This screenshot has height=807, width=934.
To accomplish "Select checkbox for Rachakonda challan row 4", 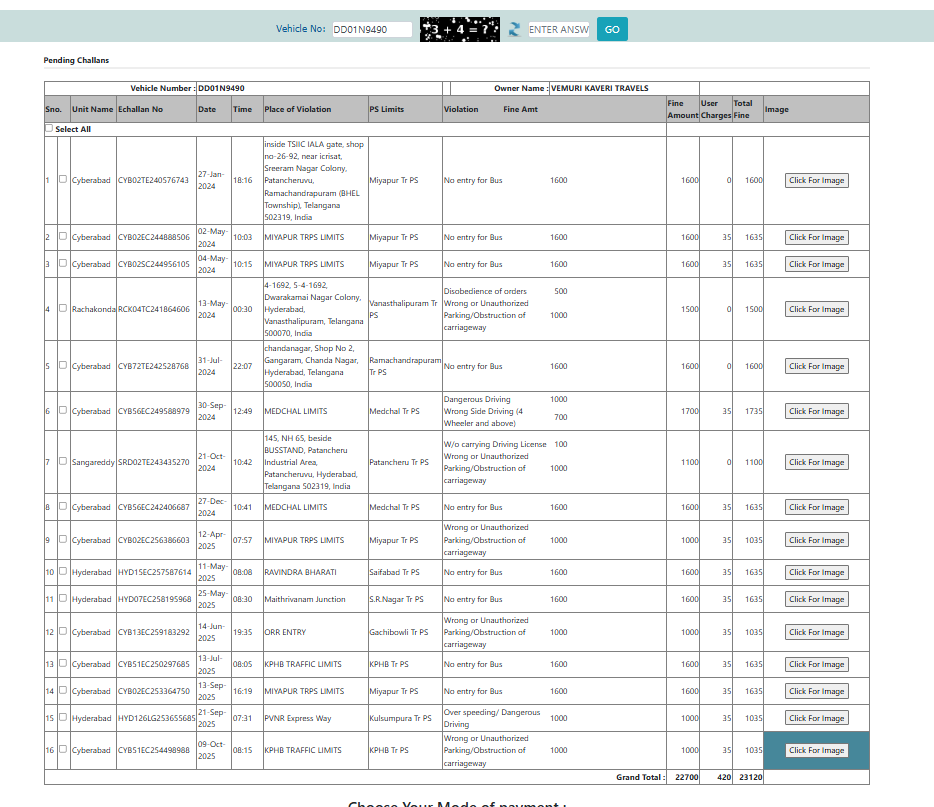I will coord(63,309).
